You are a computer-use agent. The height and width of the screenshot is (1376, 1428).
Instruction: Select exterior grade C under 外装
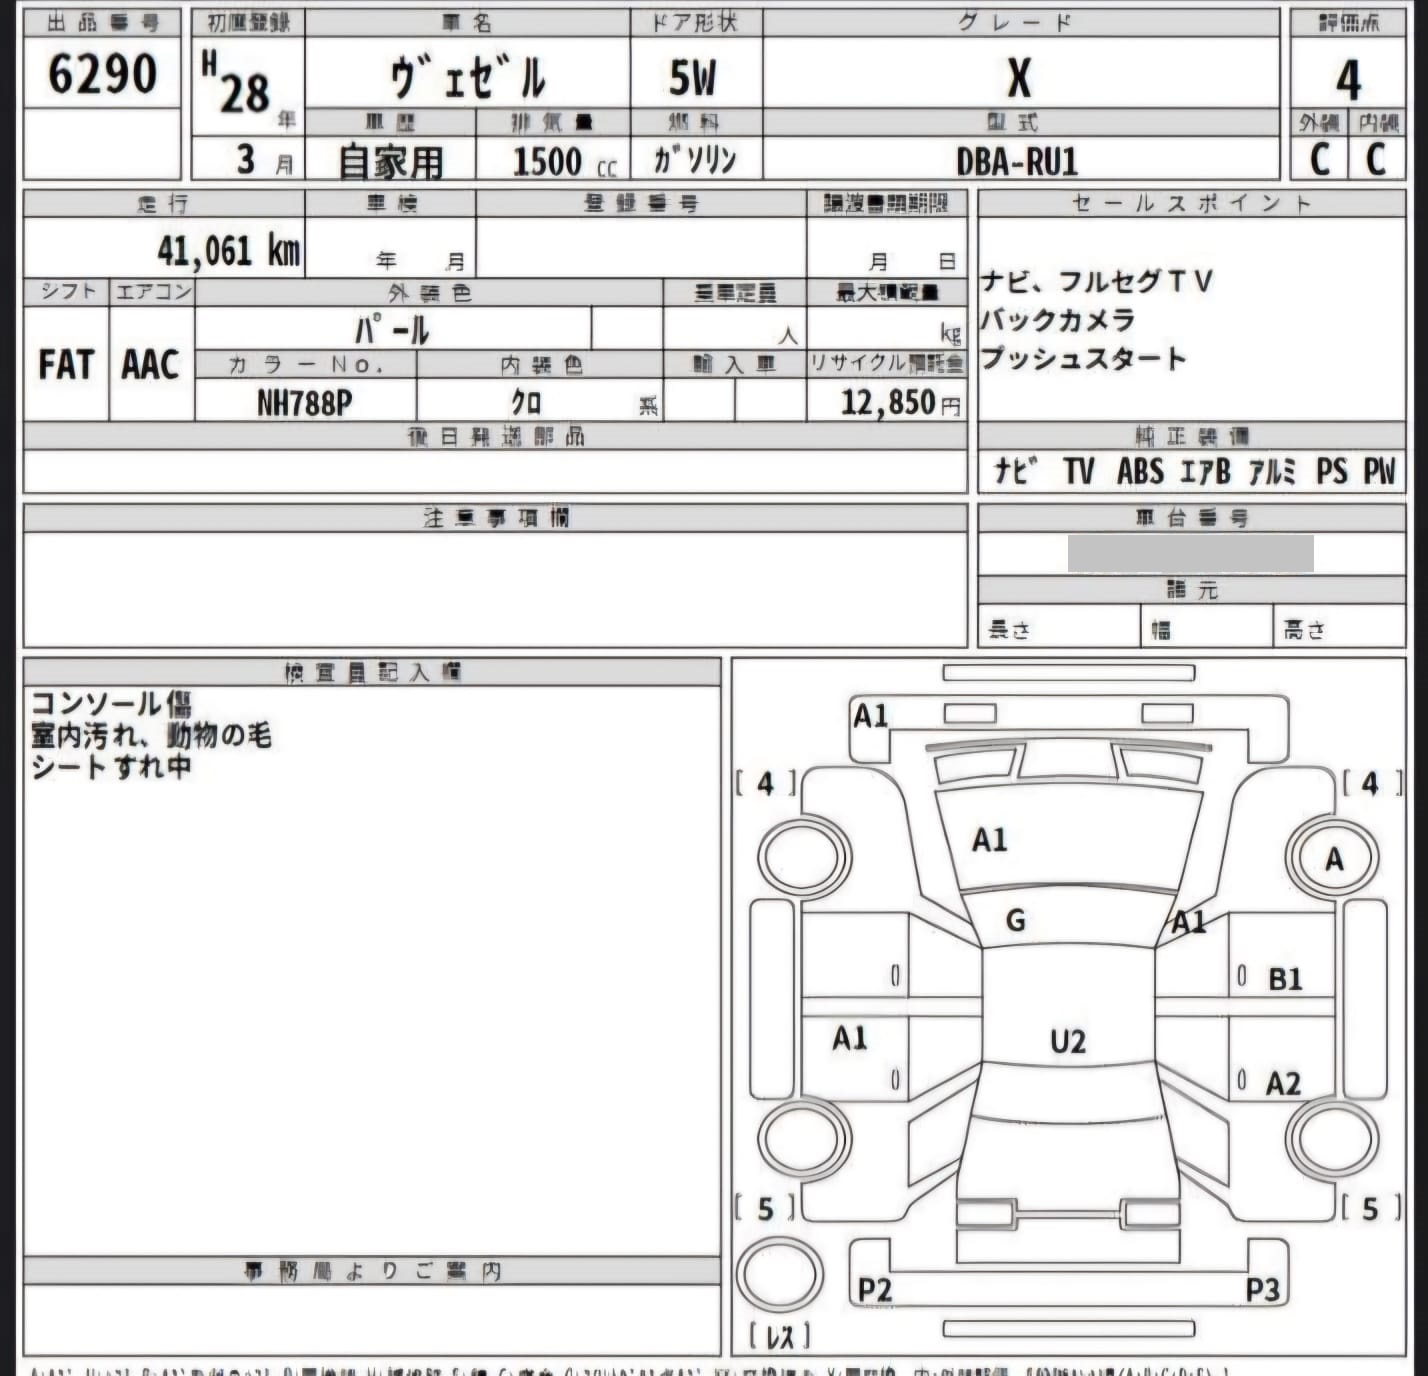coord(1320,159)
